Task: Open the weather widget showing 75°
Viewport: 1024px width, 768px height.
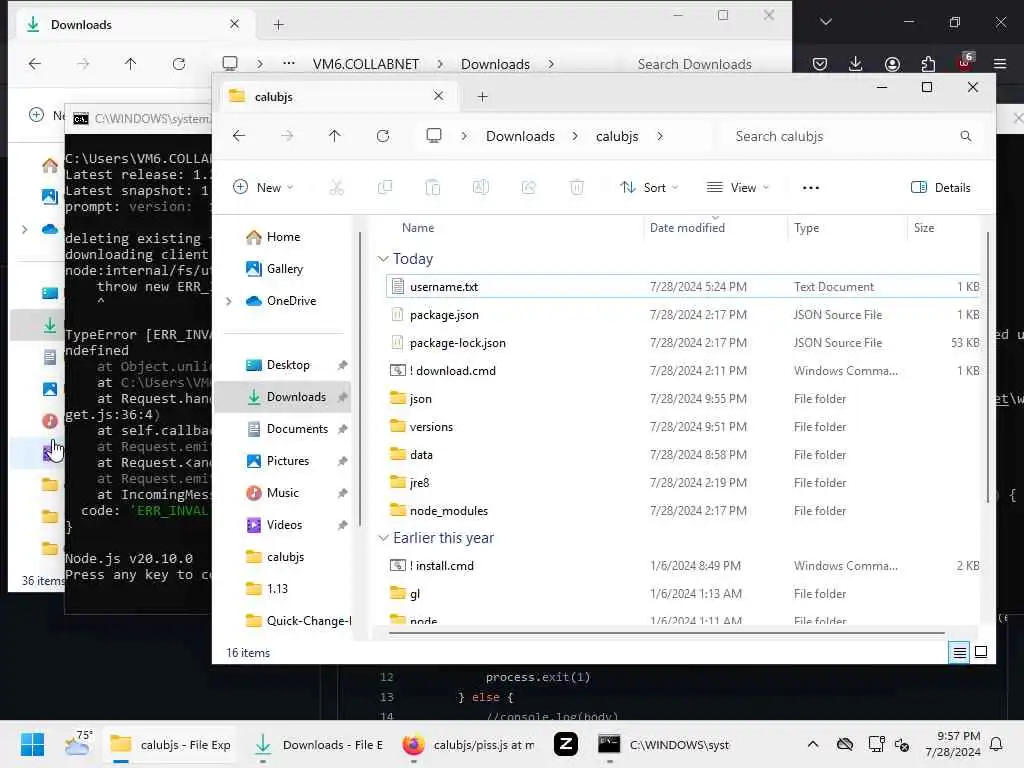Action: [78, 744]
